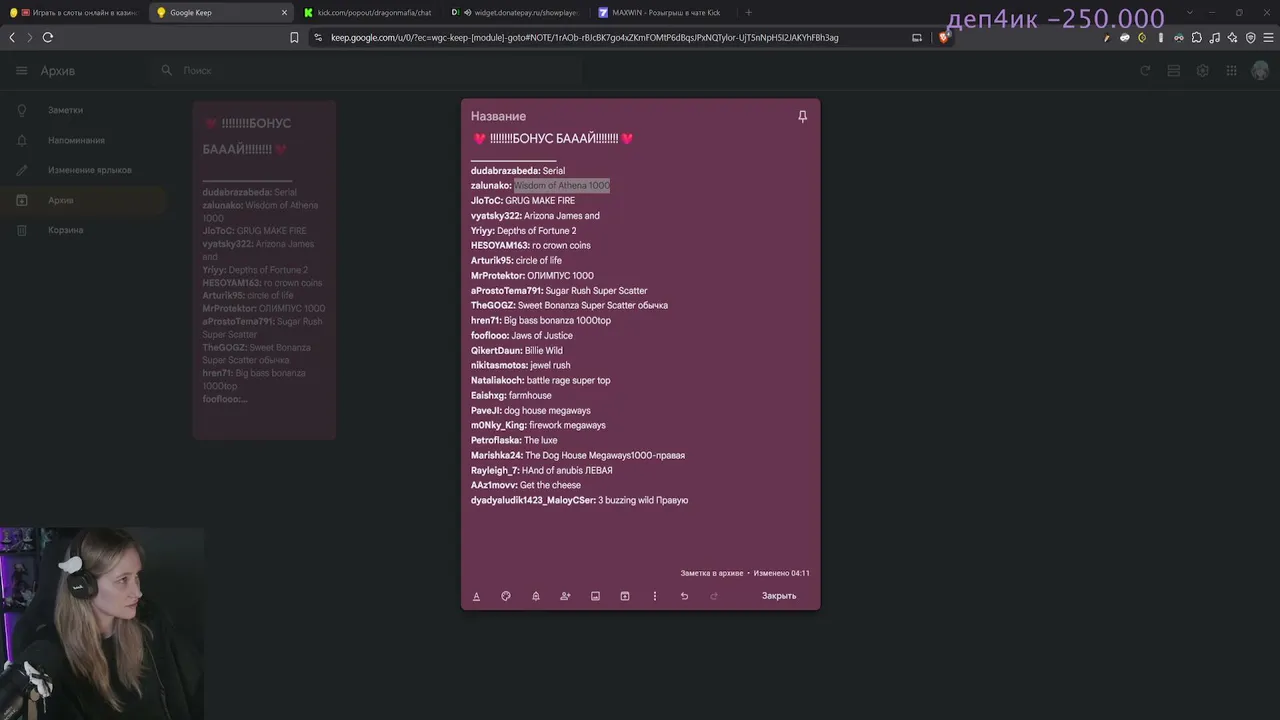Image resolution: width=1280 pixels, height=720 pixels.
Task: Click the JloToC: GRUG MAKE FIRE line
Action: [x=523, y=201]
